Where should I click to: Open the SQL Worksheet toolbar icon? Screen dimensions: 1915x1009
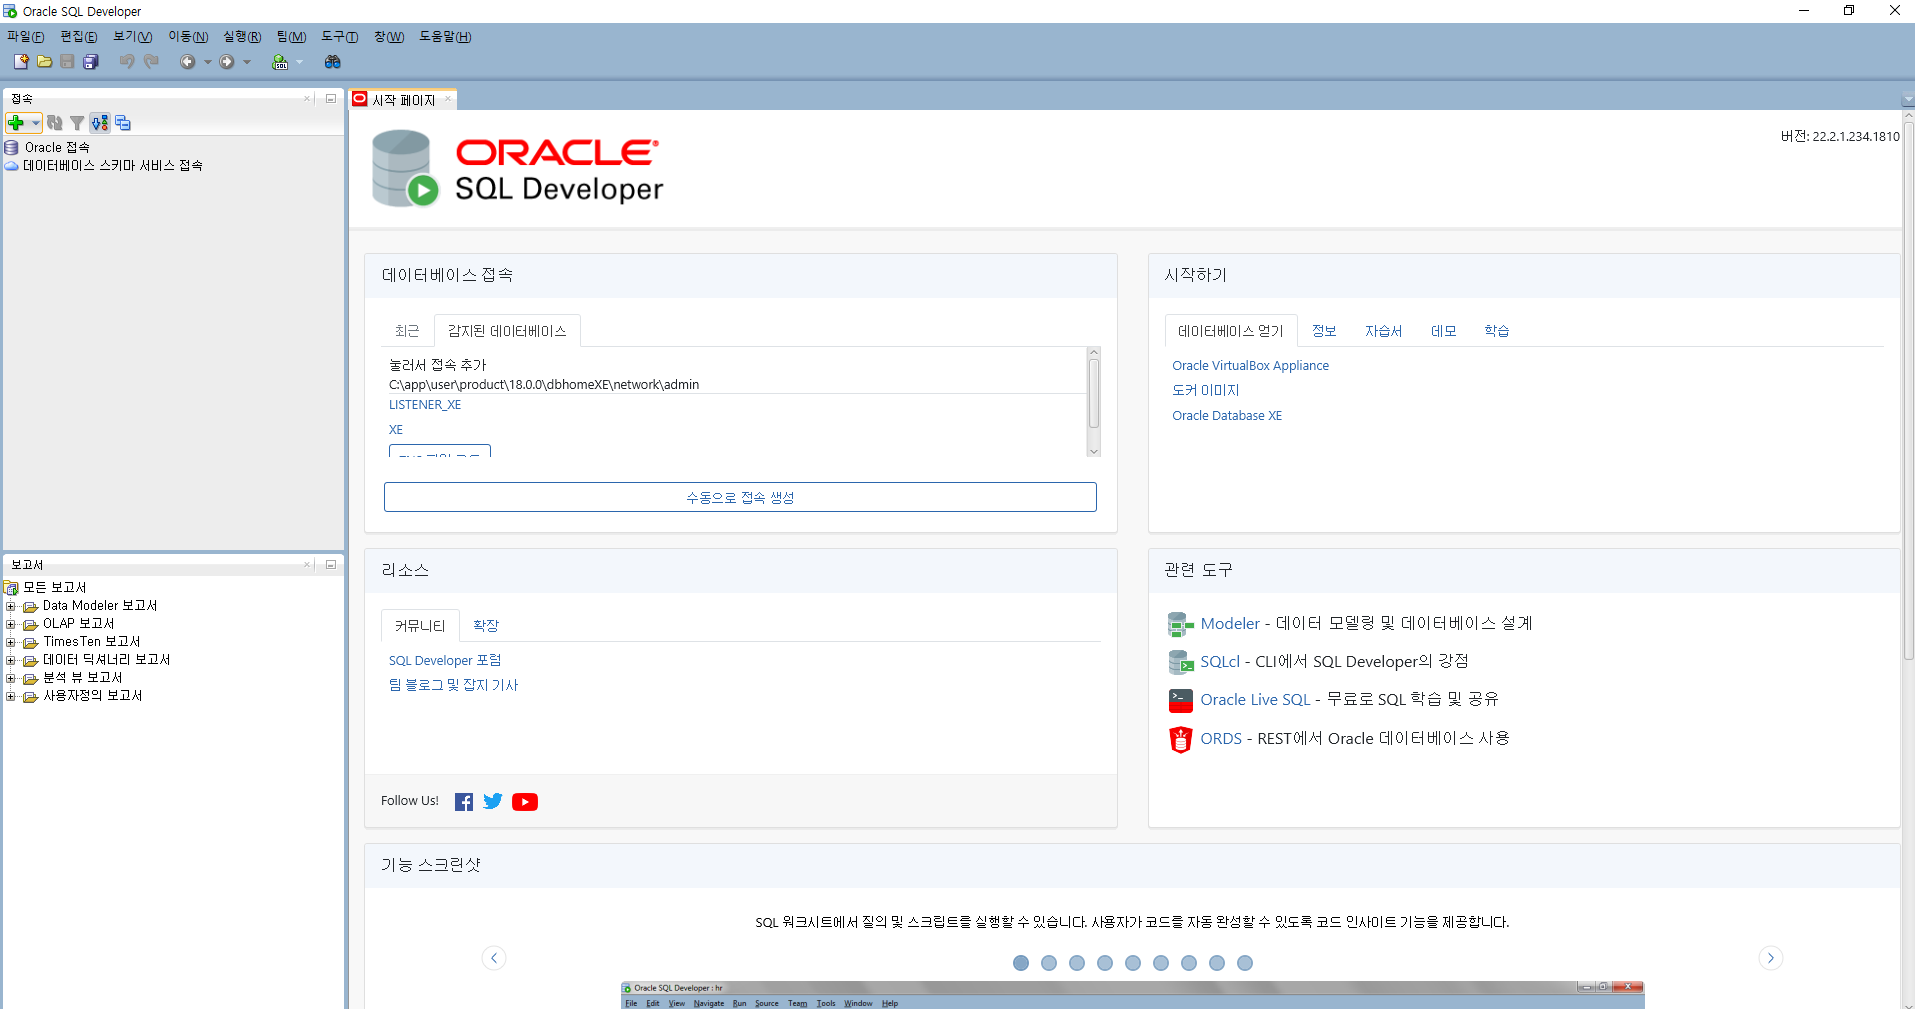tap(280, 62)
